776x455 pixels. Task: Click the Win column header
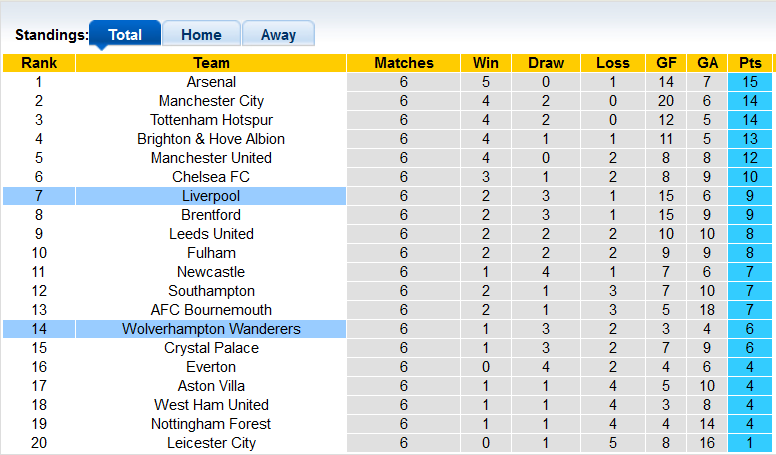coord(486,63)
